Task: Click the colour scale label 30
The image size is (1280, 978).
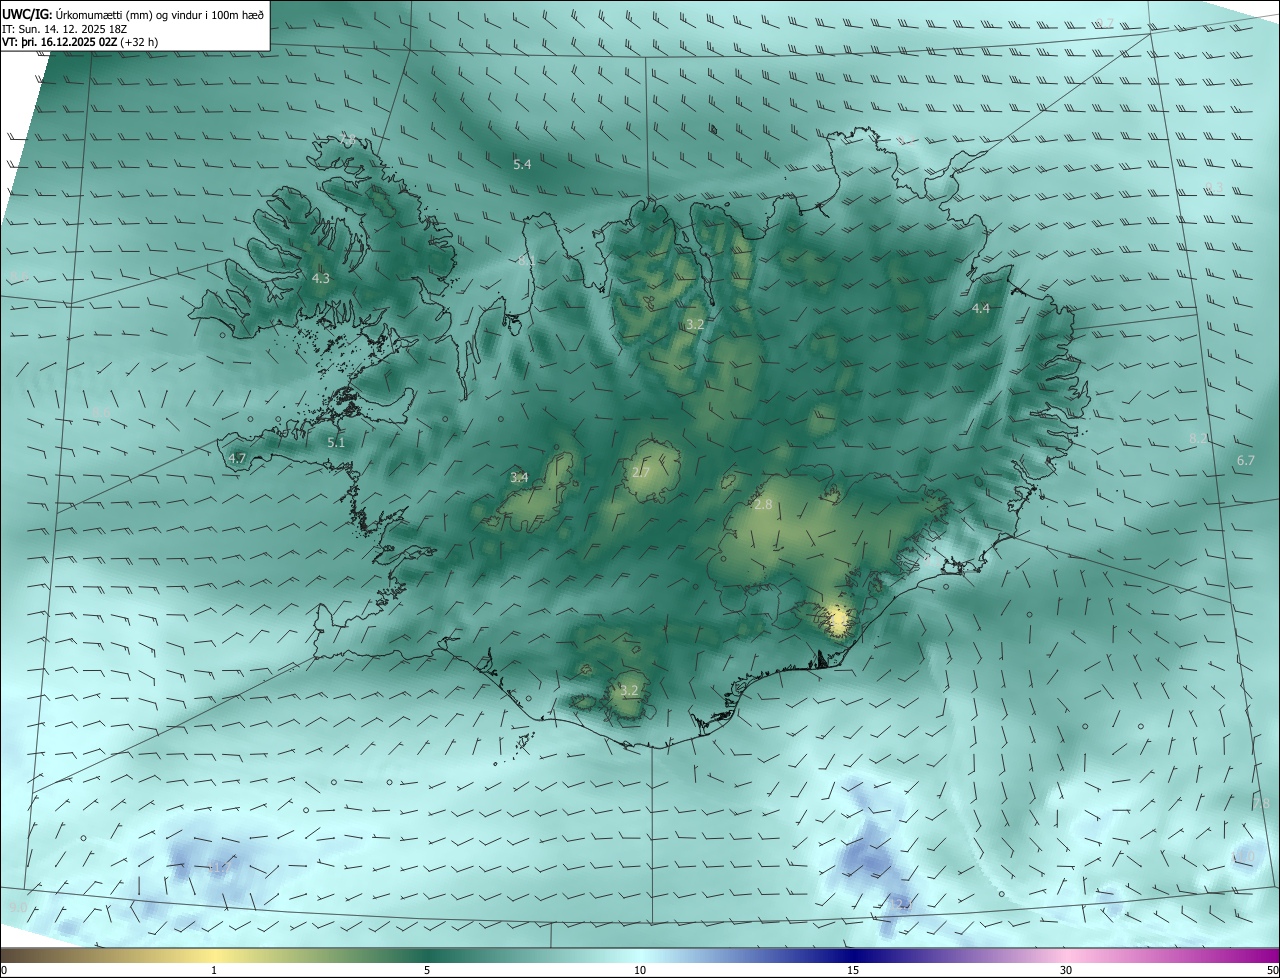Action: tap(1066, 970)
